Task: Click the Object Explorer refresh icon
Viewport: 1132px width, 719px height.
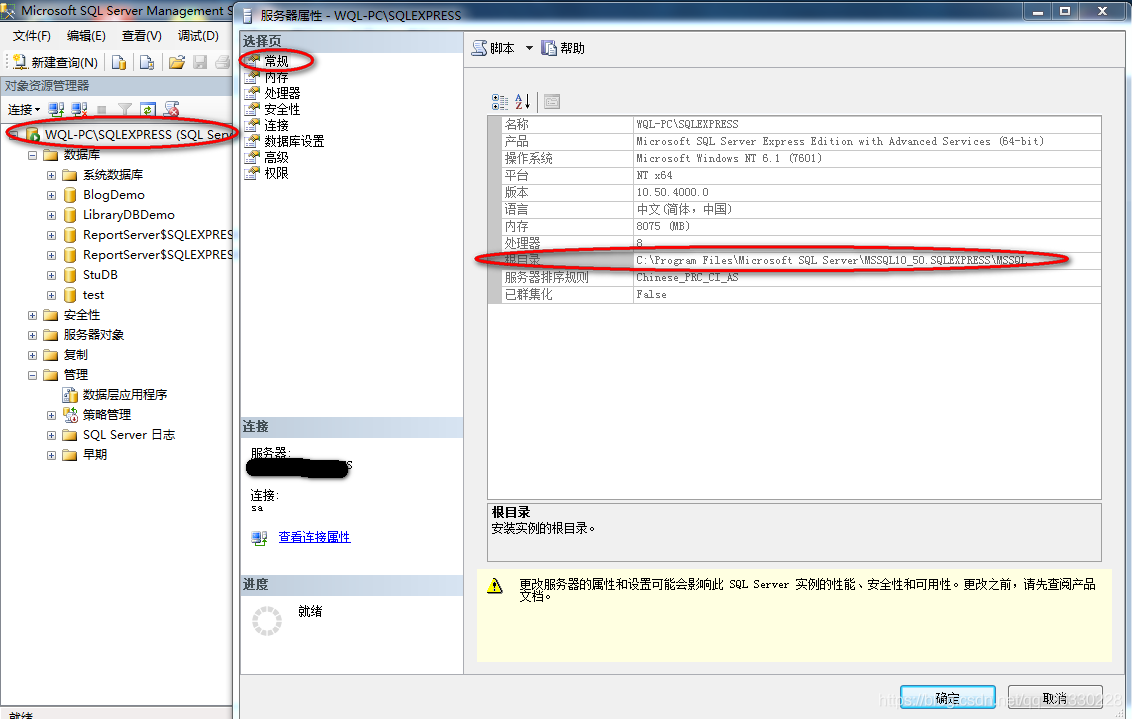Action: click(x=148, y=110)
